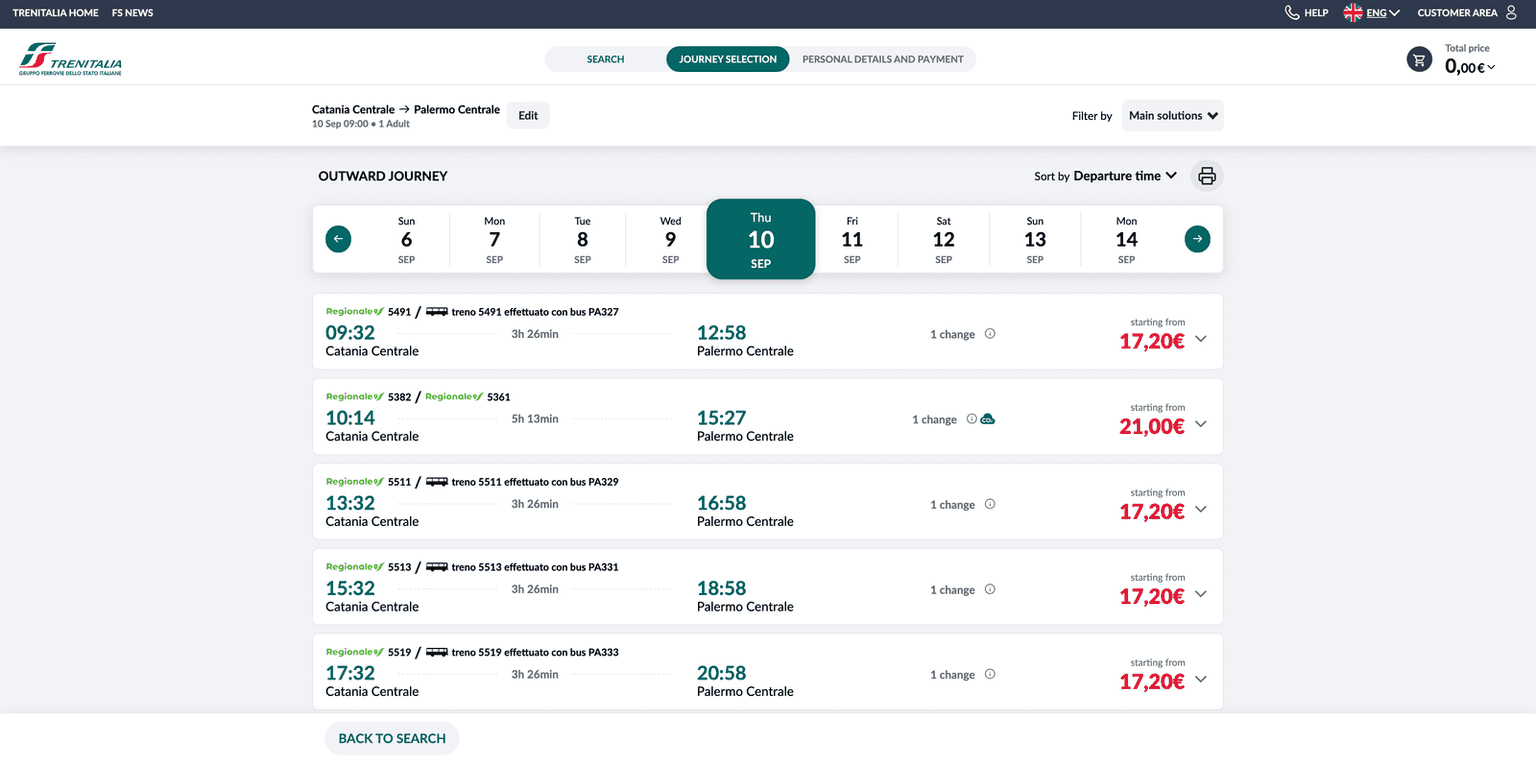Select Mon 14 Sep date tab
The image size is (1536, 763).
(1126, 240)
